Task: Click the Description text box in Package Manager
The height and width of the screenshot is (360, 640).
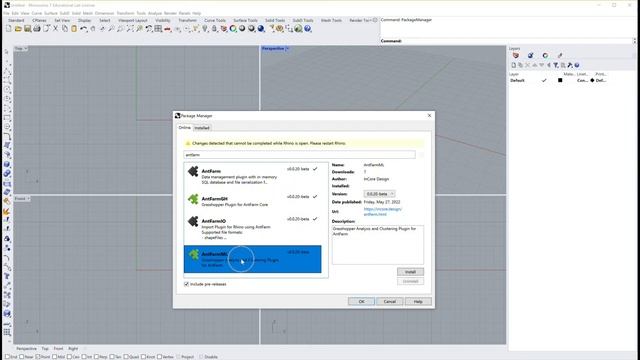Action: [x=378, y=244]
